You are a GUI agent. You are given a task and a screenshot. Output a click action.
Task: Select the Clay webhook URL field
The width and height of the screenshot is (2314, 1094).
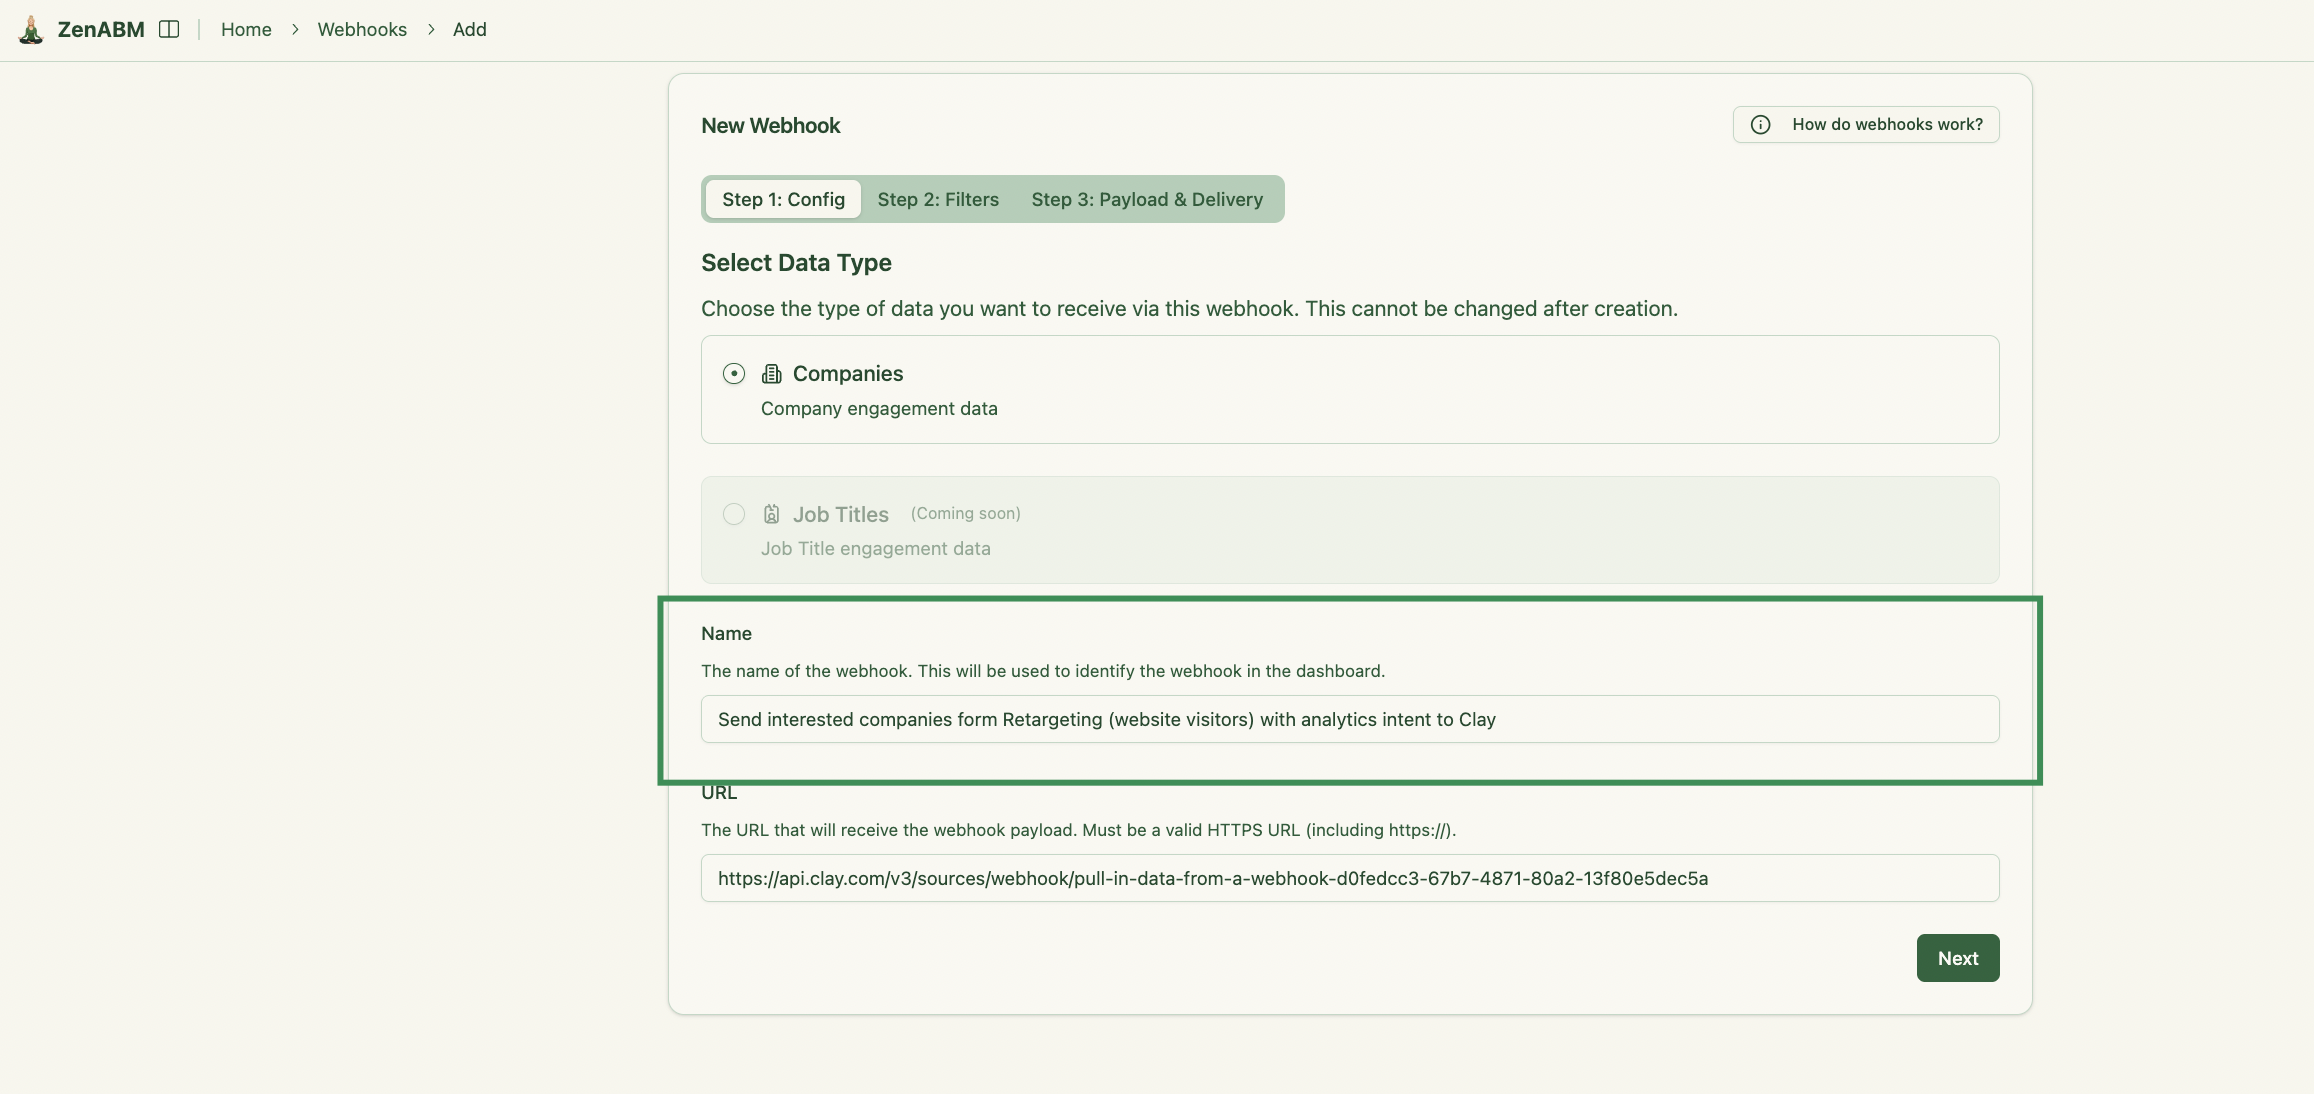[x=1349, y=879]
